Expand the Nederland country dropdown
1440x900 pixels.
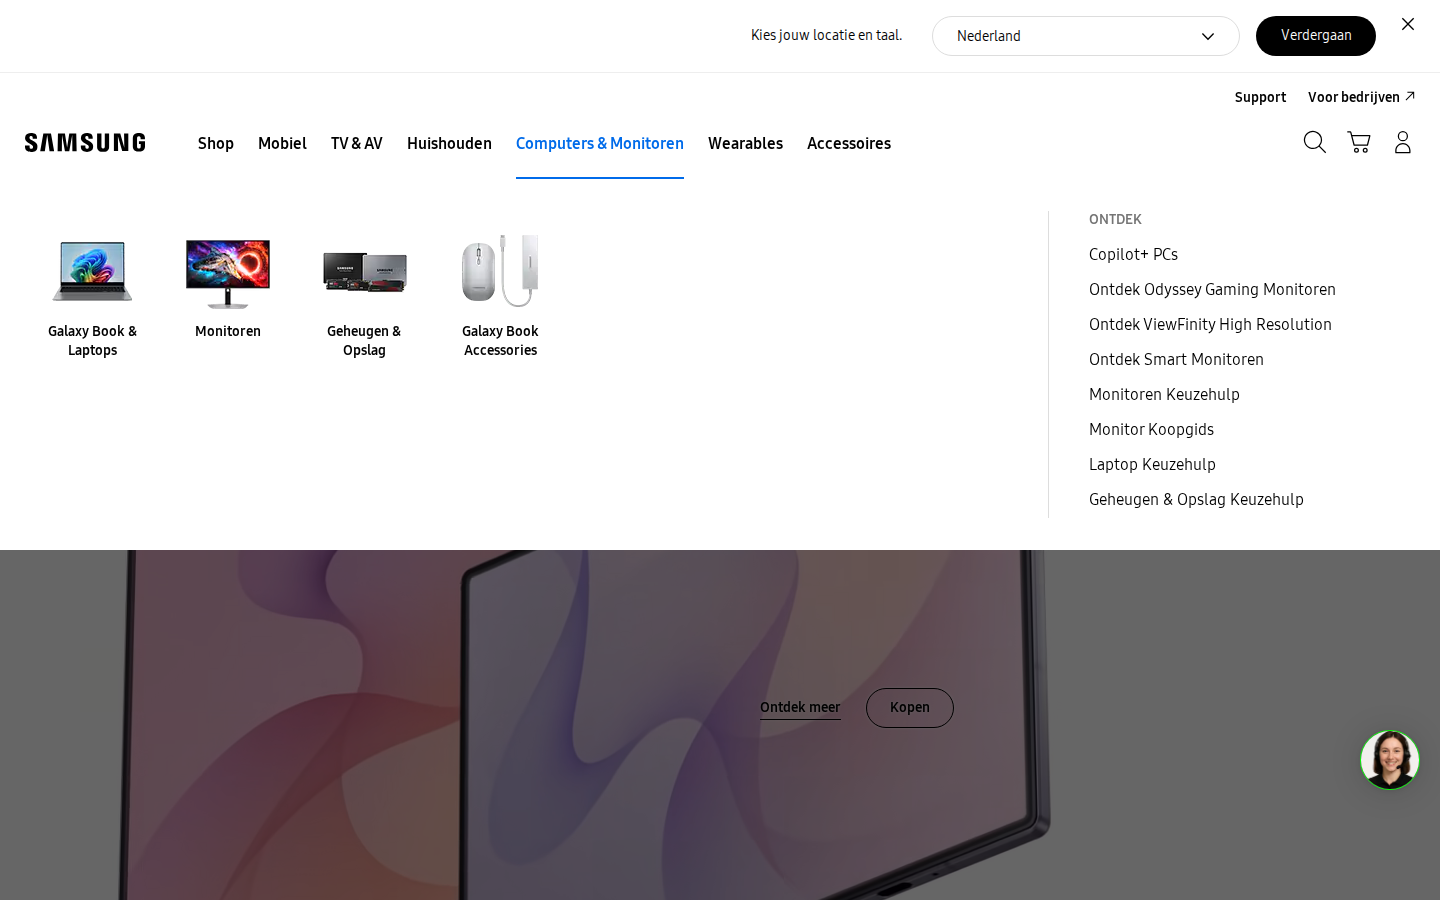point(1085,36)
